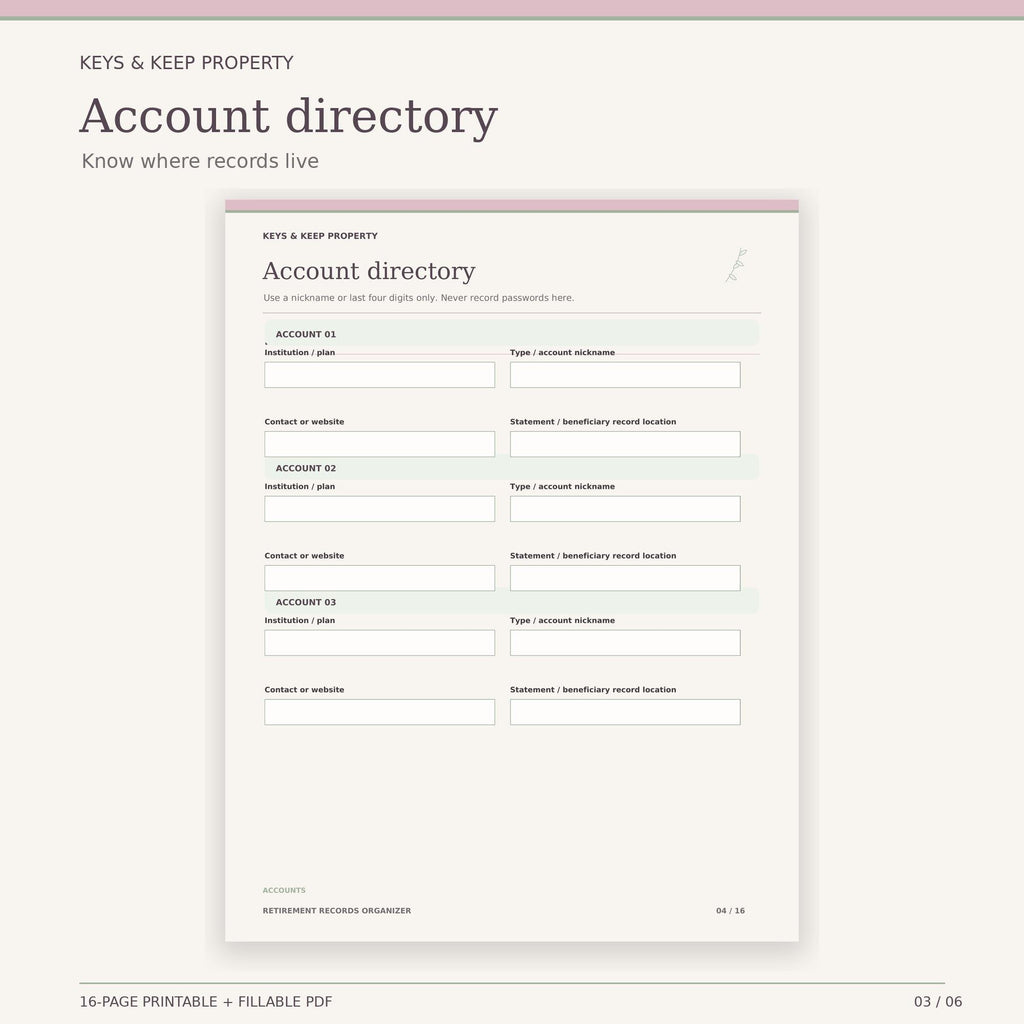
Task: Click the Account 01 Contact or website field
Action: pyautogui.click(x=379, y=444)
